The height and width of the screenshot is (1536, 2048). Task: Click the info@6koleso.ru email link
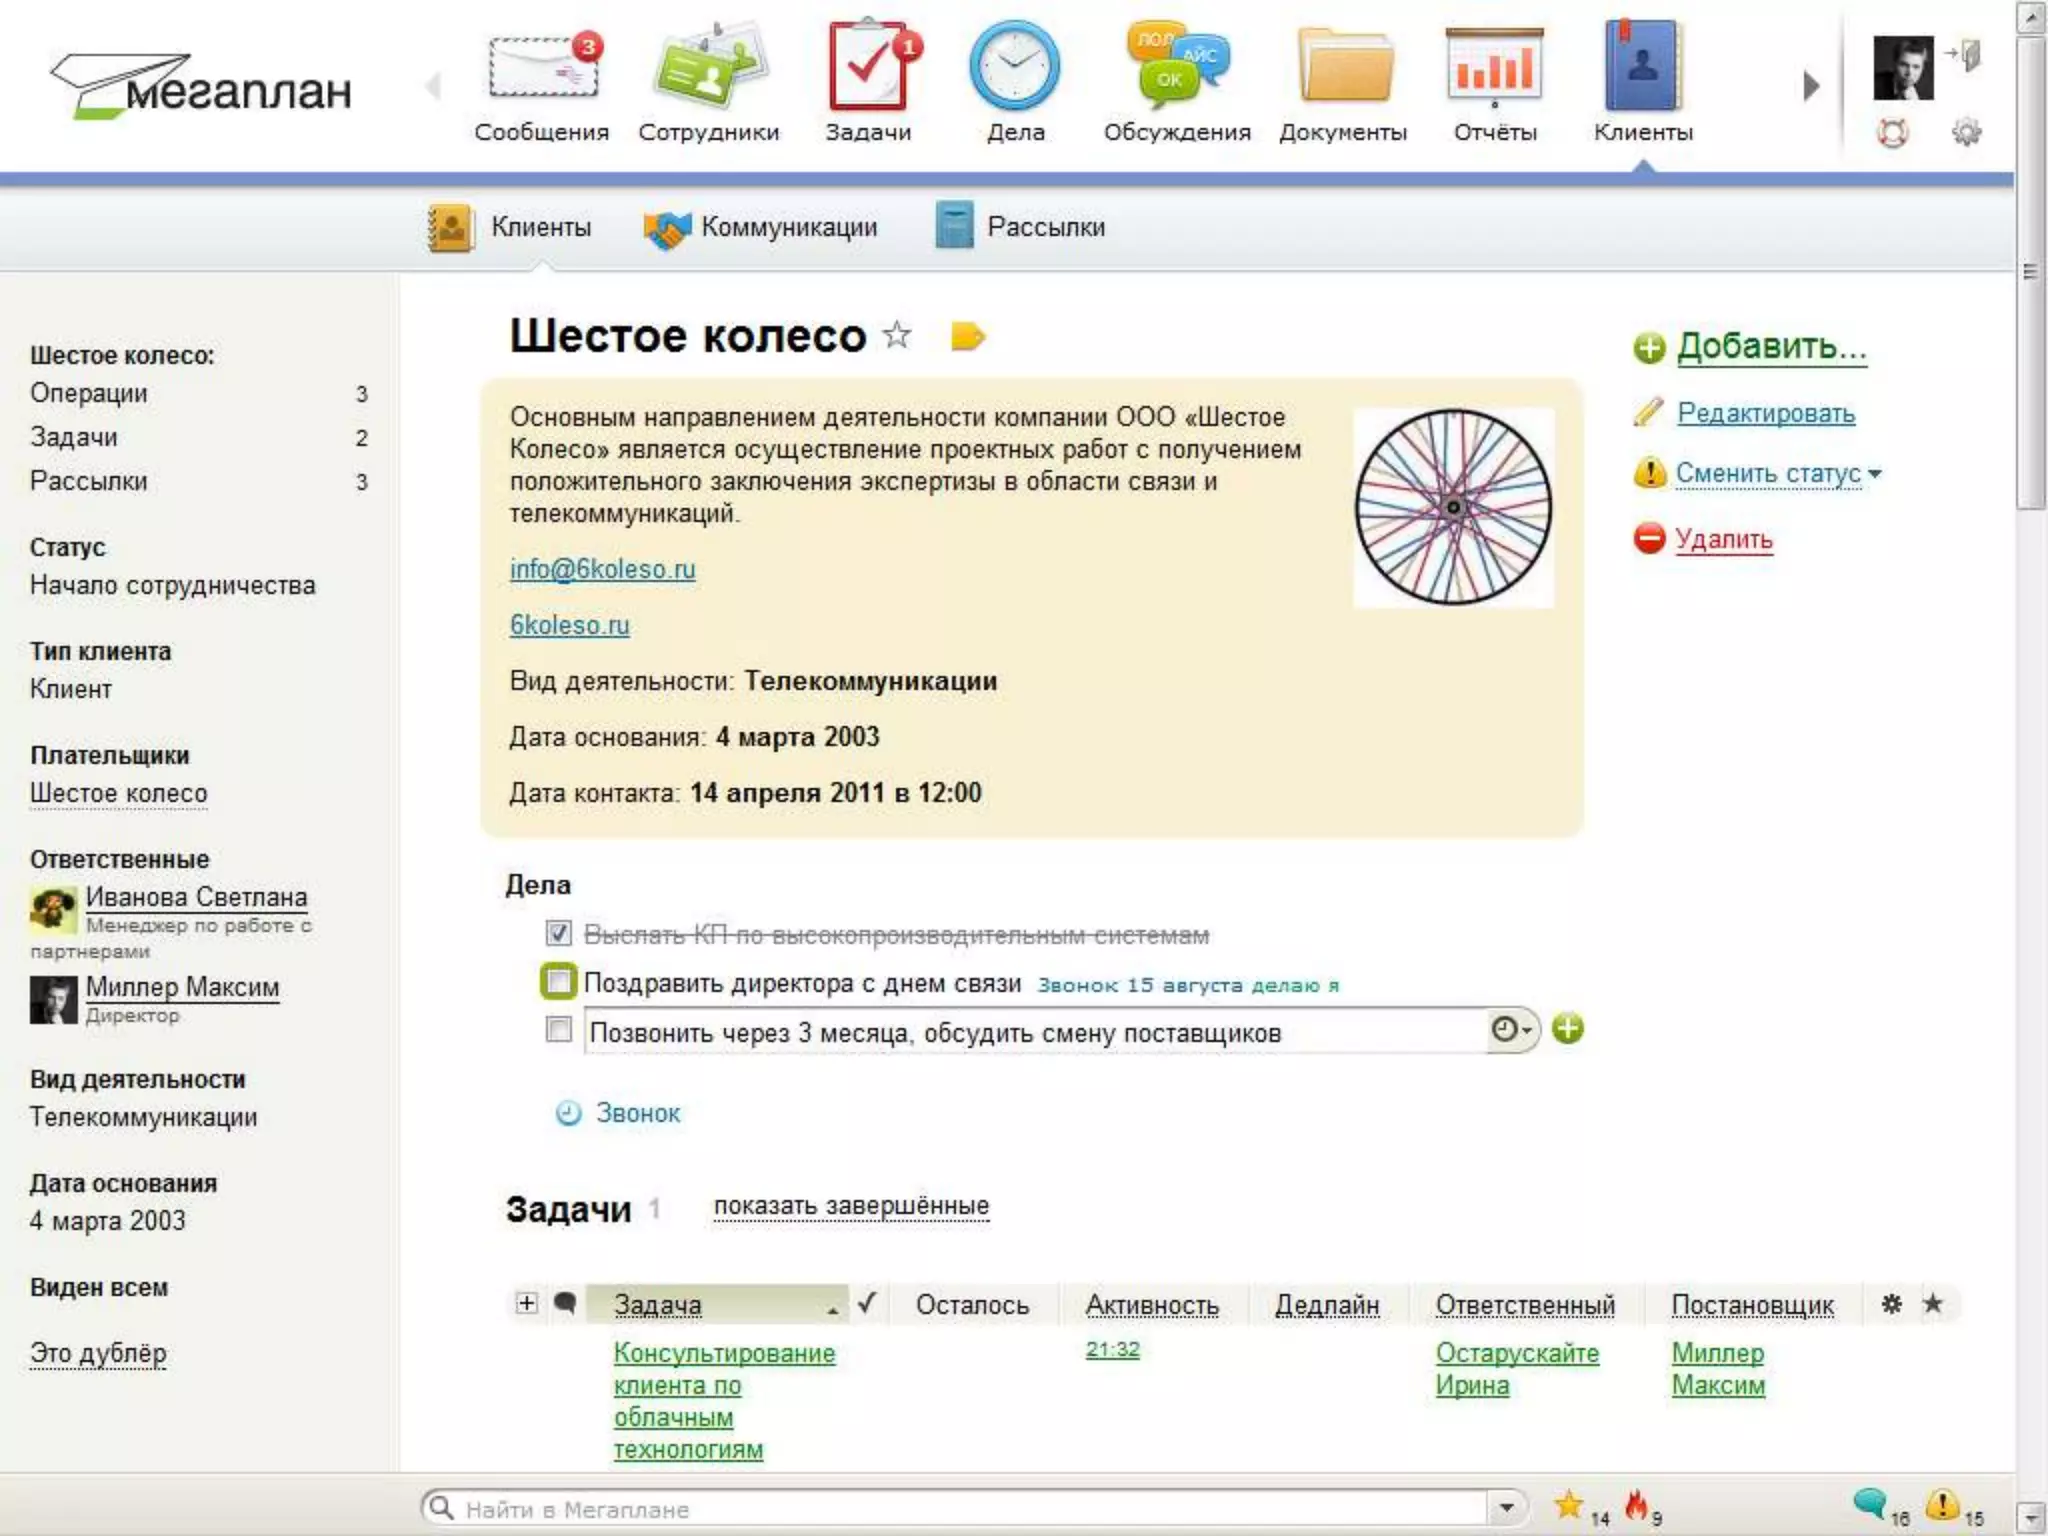coord(602,569)
